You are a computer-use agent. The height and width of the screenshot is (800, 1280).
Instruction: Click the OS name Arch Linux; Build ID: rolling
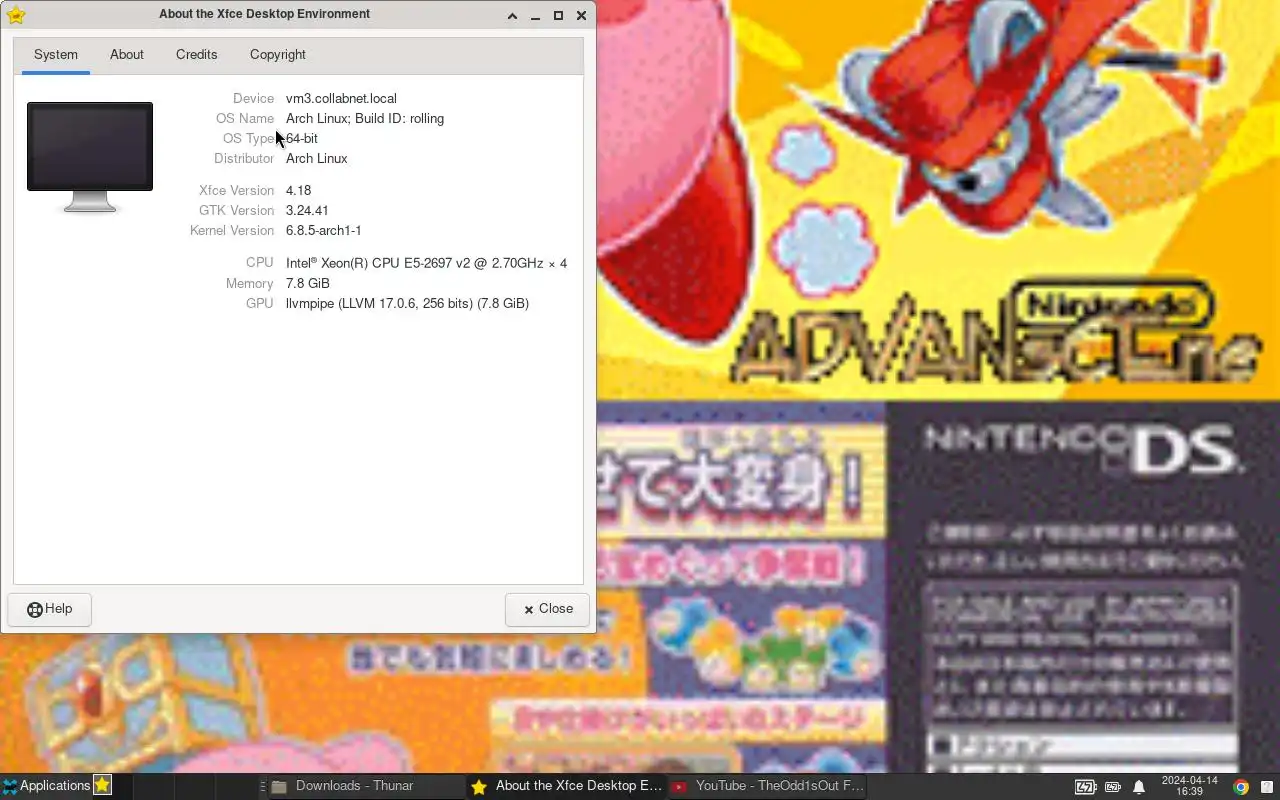click(365, 118)
